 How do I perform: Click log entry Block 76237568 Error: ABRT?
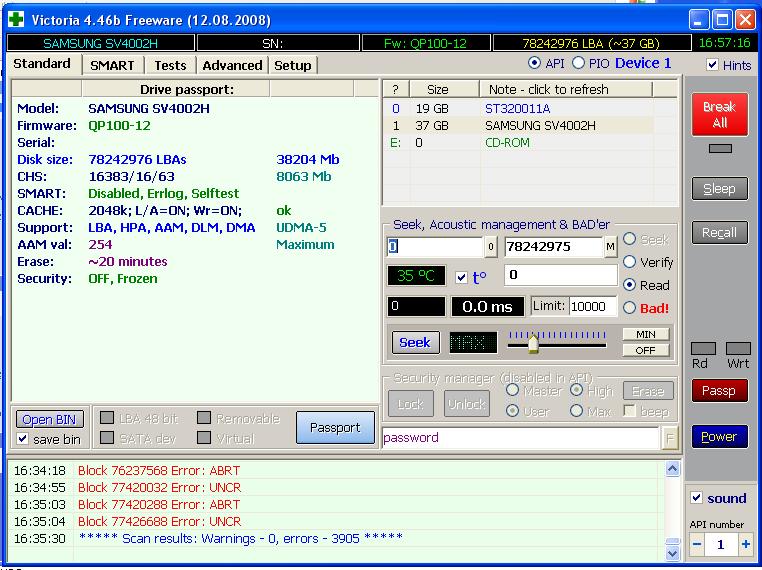click(x=159, y=470)
